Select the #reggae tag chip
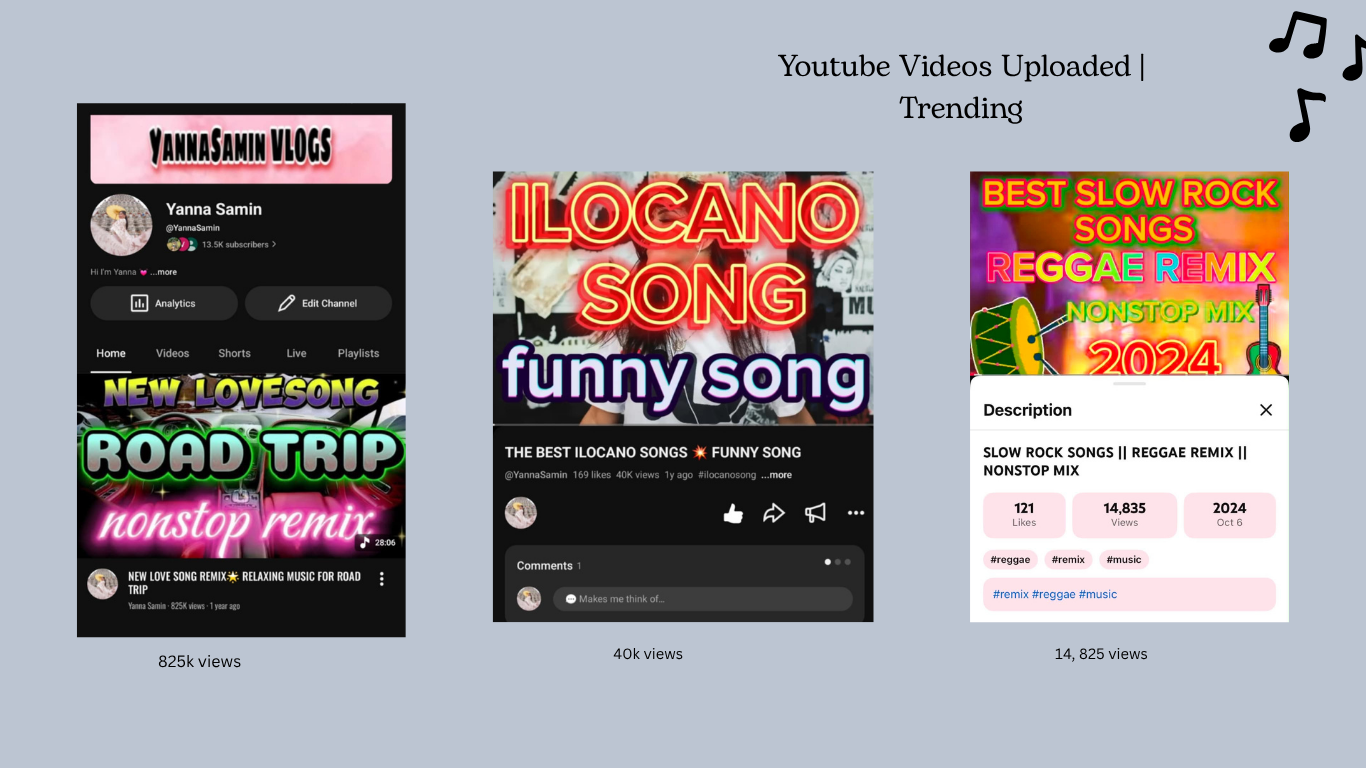The height and width of the screenshot is (768, 1366). click(1011, 560)
